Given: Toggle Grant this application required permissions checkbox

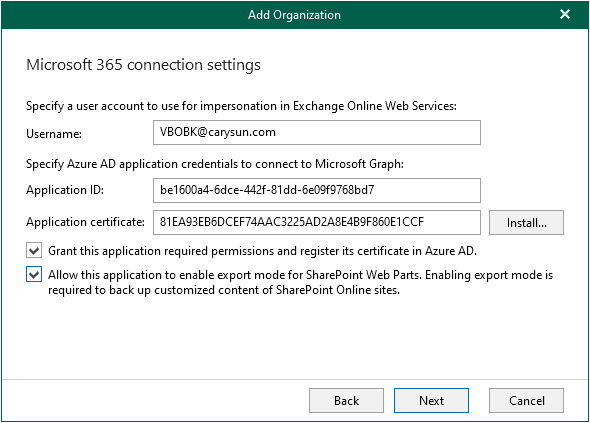Looking at the screenshot, I should 34,250.
